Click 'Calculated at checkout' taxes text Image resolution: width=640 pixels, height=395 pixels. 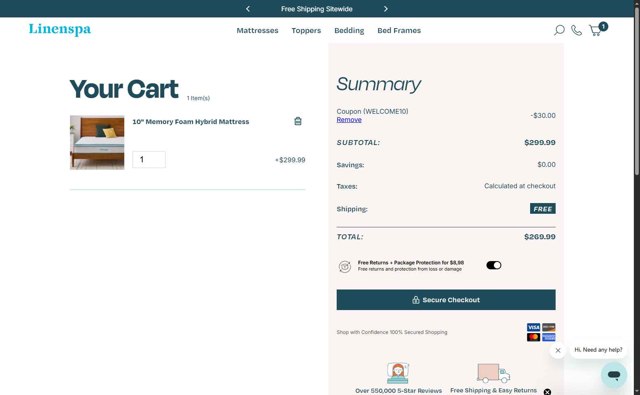[x=520, y=186]
